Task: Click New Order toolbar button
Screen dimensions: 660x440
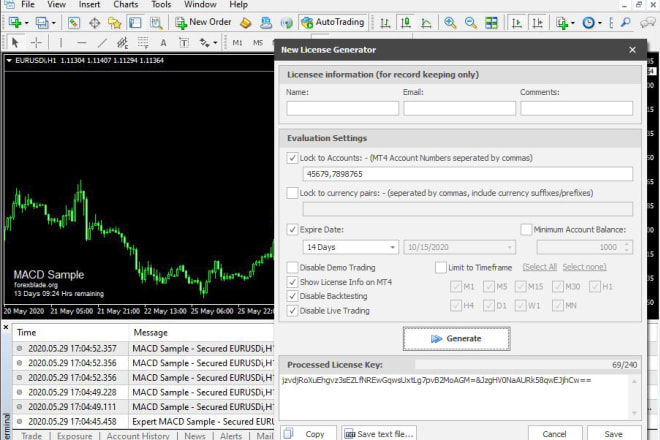Action: coord(203,22)
